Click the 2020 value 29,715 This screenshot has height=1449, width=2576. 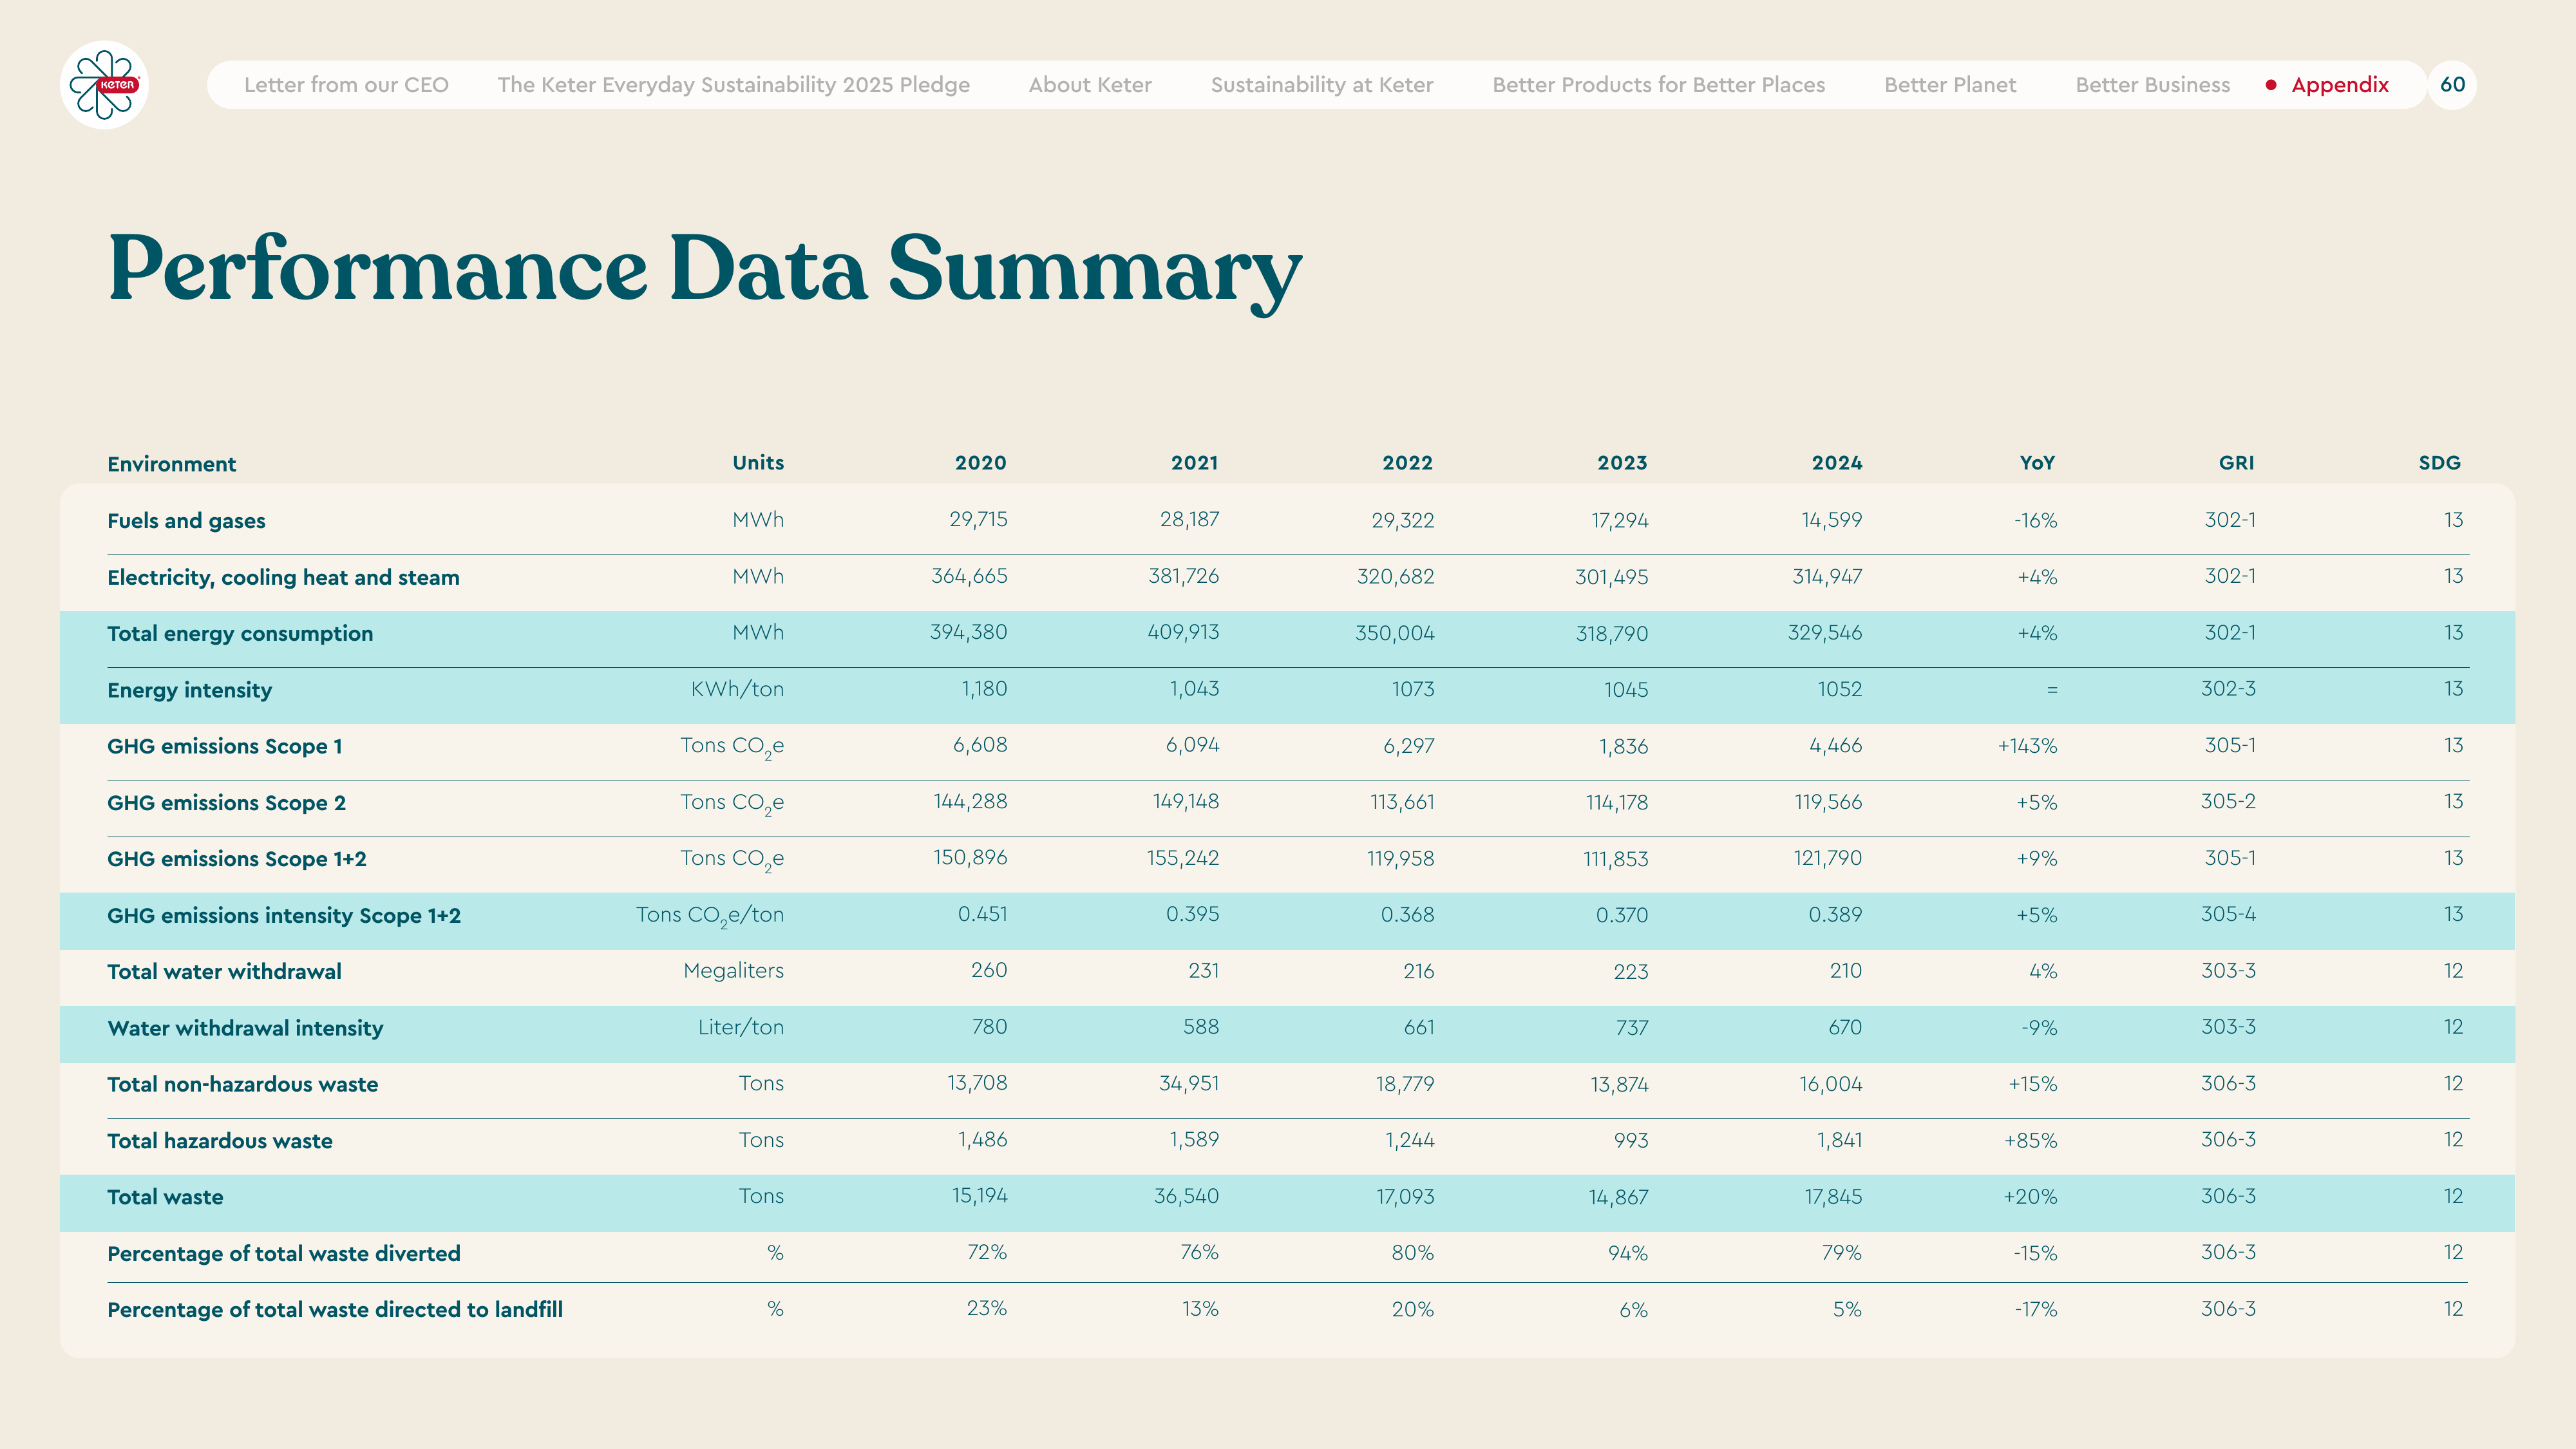click(978, 520)
